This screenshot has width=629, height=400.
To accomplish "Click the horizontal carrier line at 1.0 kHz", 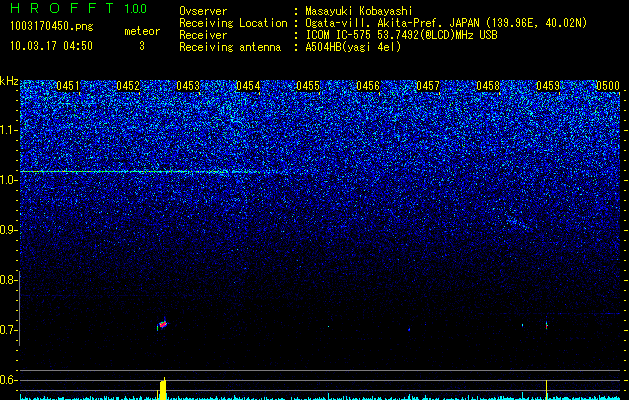I will coord(142,172).
